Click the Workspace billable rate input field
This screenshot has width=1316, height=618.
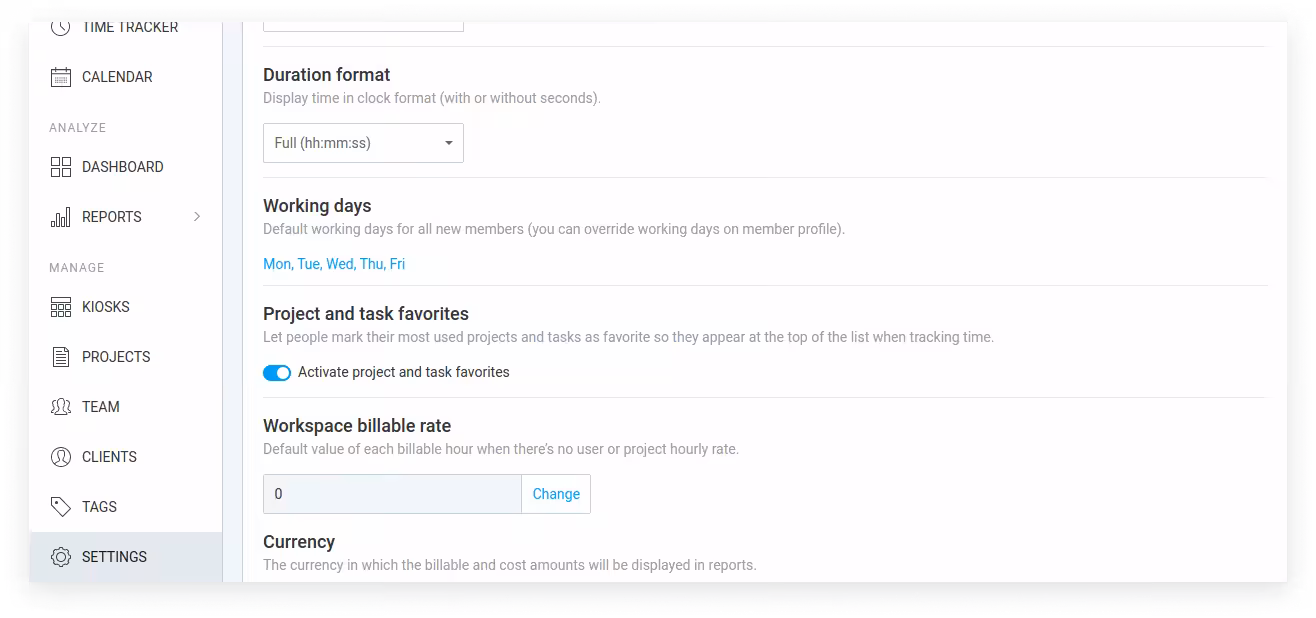click(x=392, y=494)
